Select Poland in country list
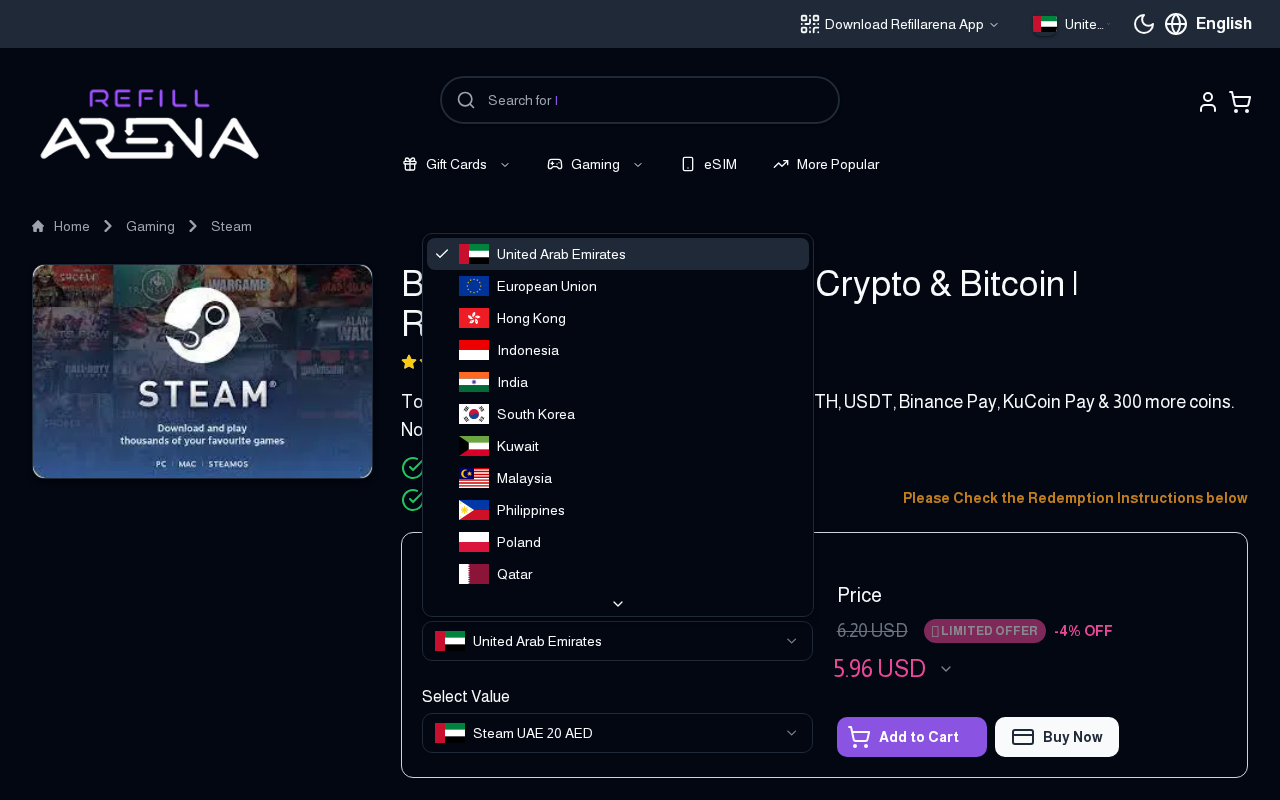The image size is (1280, 800). (x=618, y=542)
